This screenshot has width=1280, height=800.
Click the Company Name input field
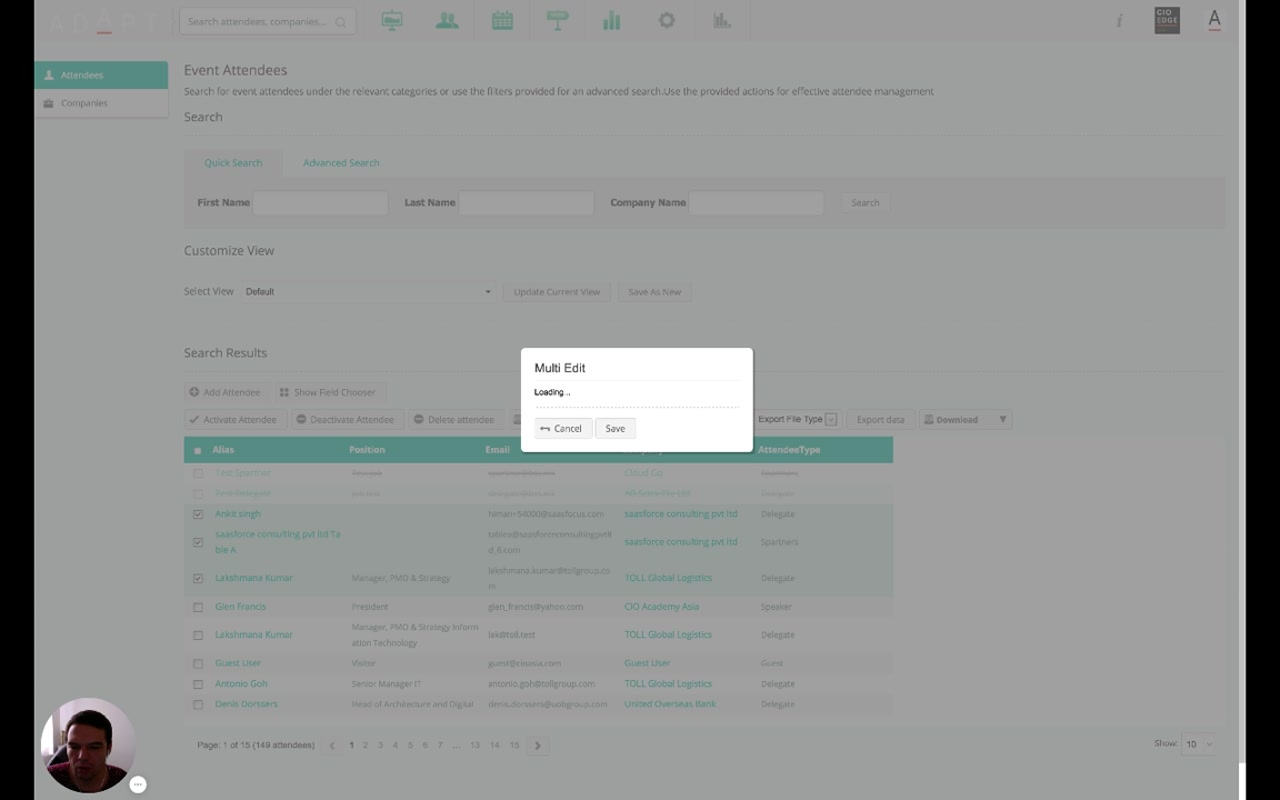(x=756, y=203)
